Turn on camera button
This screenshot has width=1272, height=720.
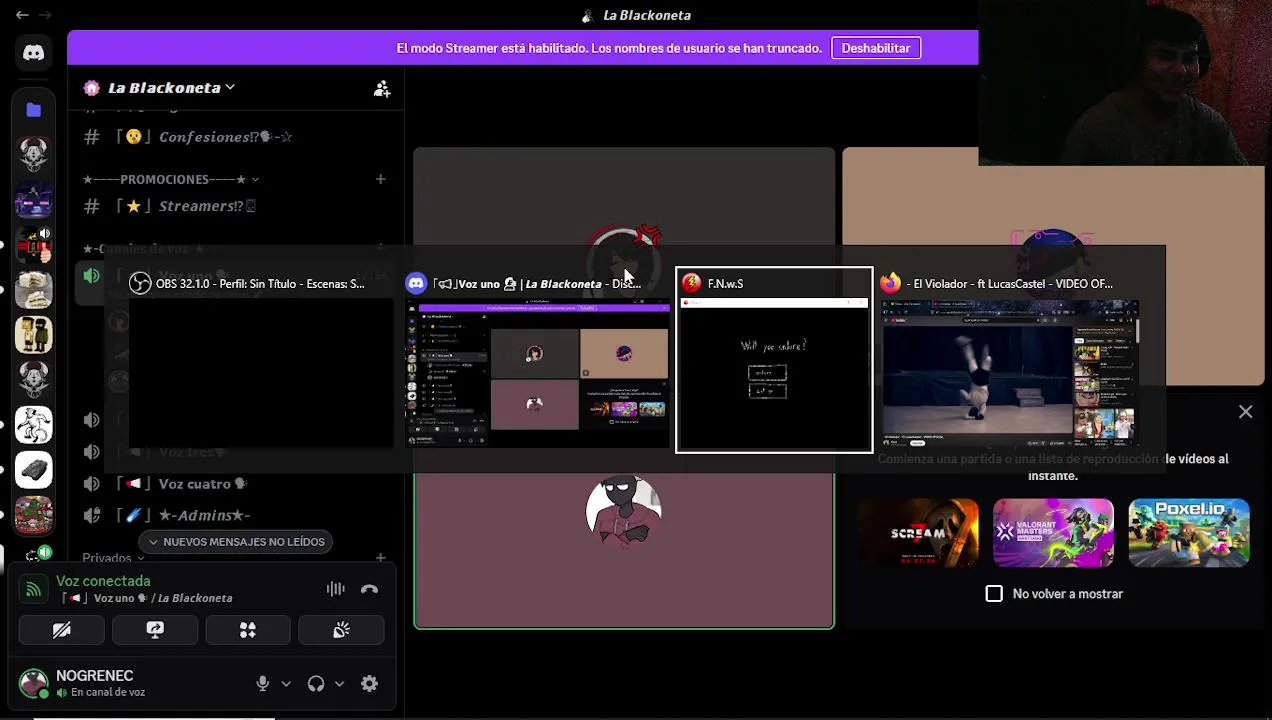[62, 630]
